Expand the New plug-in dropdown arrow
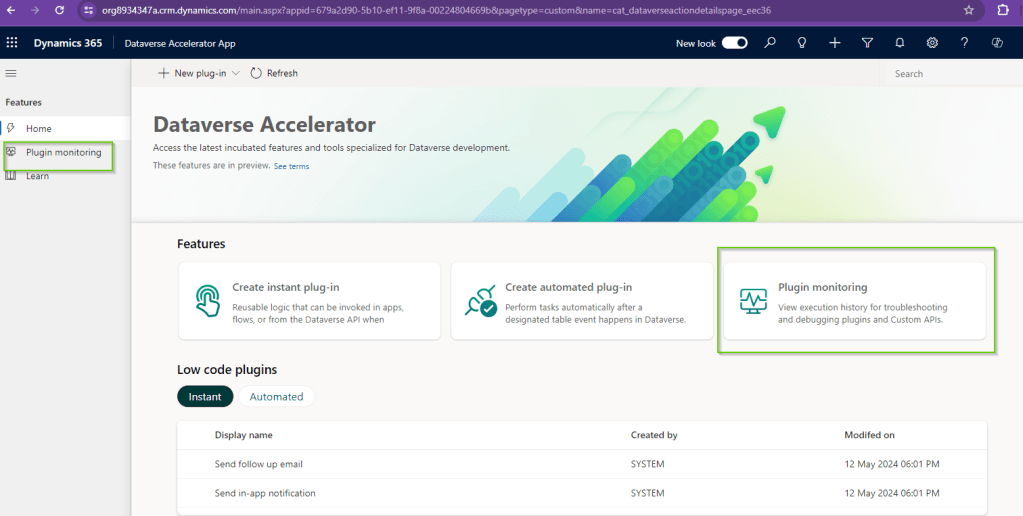Image resolution: width=1023 pixels, height=516 pixels. pyautogui.click(x=236, y=73)
